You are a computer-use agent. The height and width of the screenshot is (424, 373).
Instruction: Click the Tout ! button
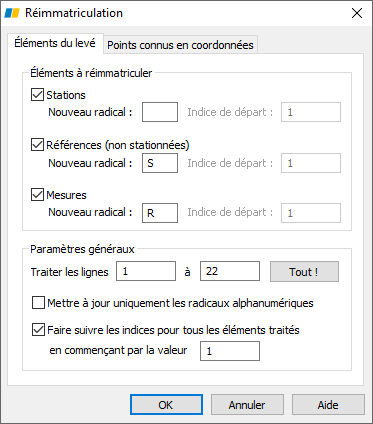pos(304,272)
